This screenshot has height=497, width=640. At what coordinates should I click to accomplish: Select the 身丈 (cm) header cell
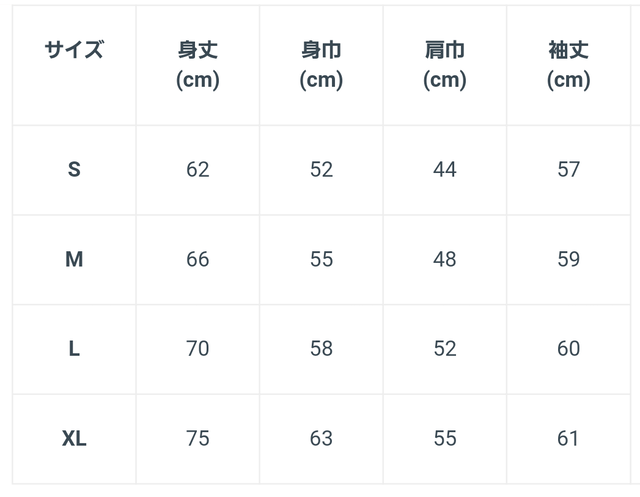click(x=198, y=65)
